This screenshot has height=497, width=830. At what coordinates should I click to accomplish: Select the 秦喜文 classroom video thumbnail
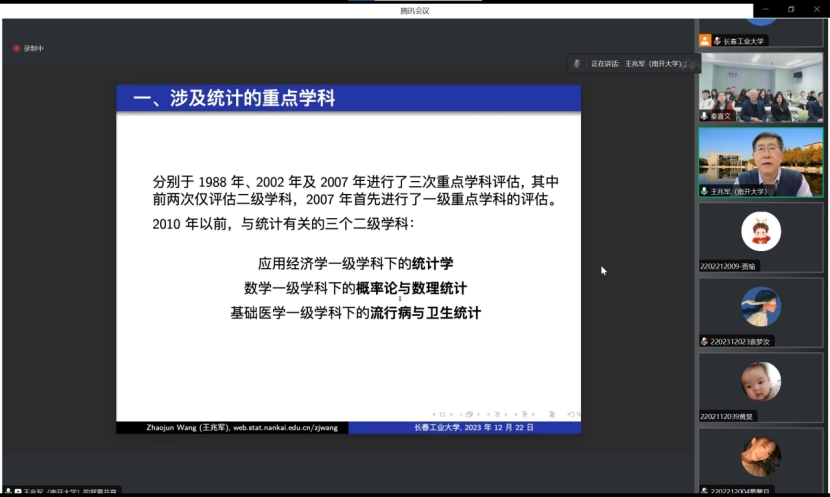761,86
